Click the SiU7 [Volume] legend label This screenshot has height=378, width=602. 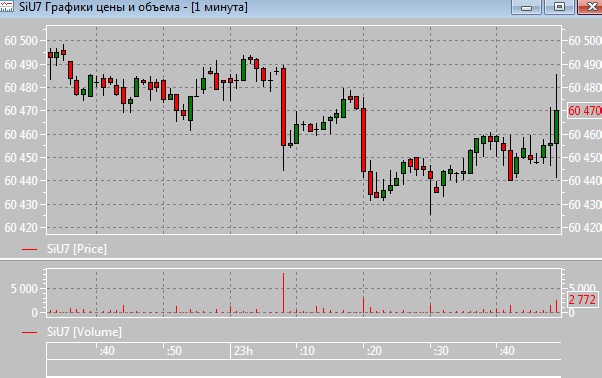(x=84, y=332)
